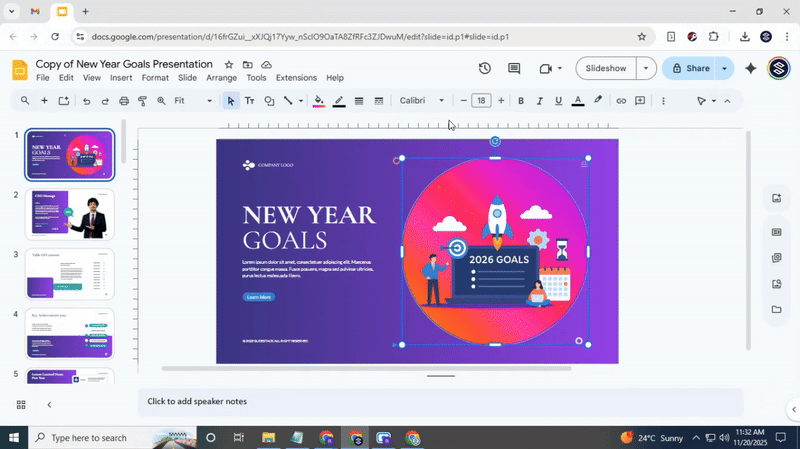Click the paint format roller icon
The height and width of the screenshot is (449, 800).
click(143, 101)
